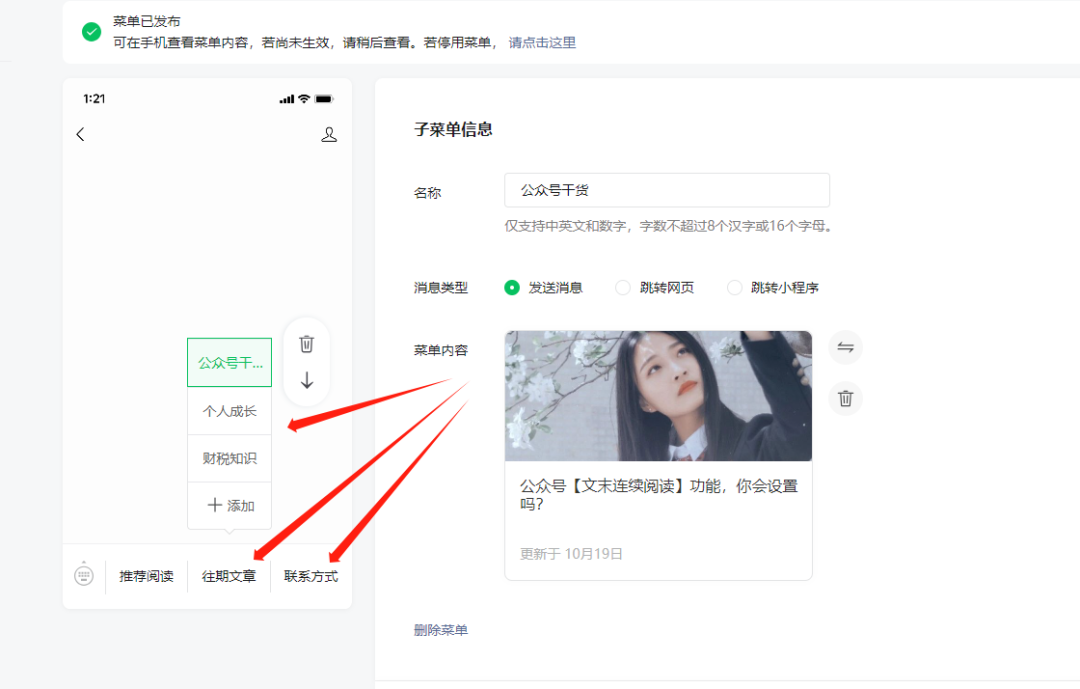Open the 联系方式 menu in the preview
The height and width of the screenshot is (689, 1080).
(310, 575)
